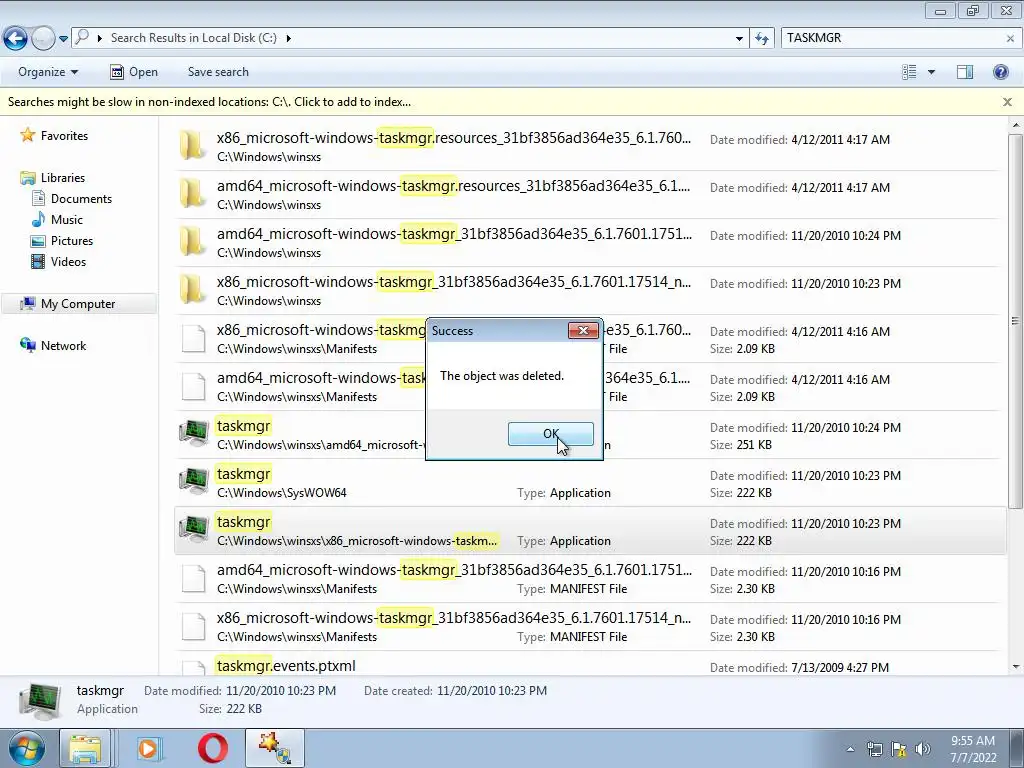Viewport: 1024px width, 768px height.
Task: Select amd64 taskmgr folder modified 10:24 PM
Action: coord(590,243)
